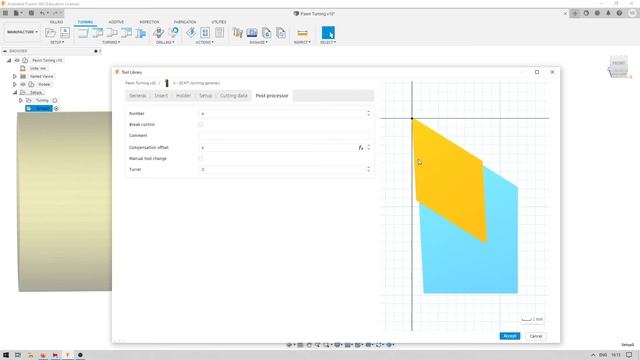Open the General tab in Tool Library
Image resolution: width=640 pixels, height=360 pixels.
tap(138, 96)
